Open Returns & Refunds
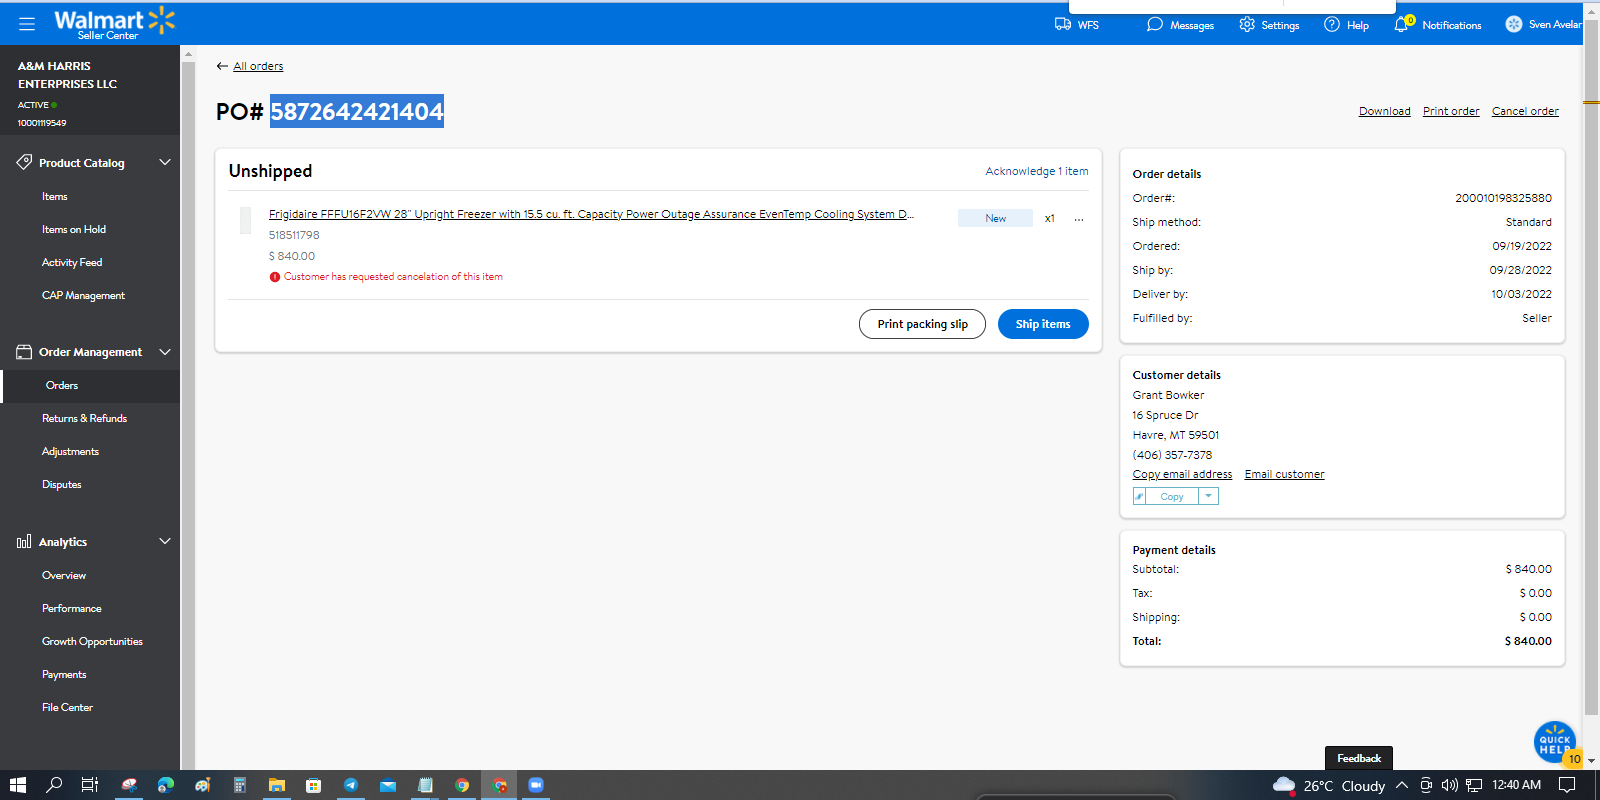Screen dimensions: 1600x800 [x=84, y=419]
